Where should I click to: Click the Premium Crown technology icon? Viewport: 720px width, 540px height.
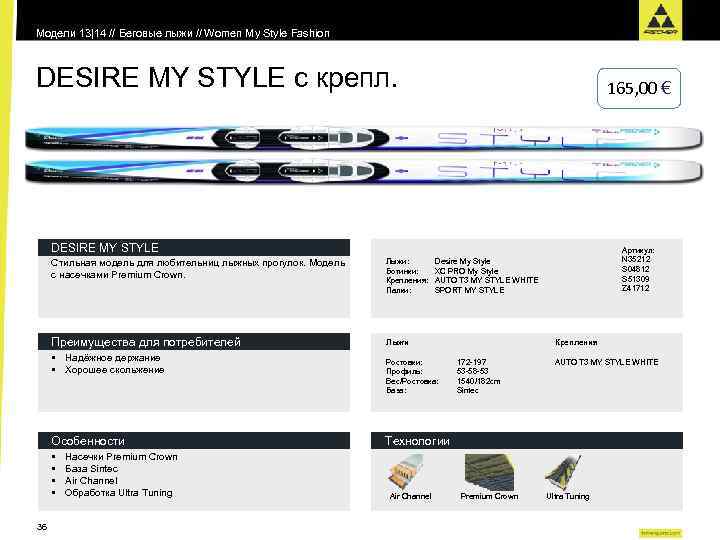coord(489,473)
